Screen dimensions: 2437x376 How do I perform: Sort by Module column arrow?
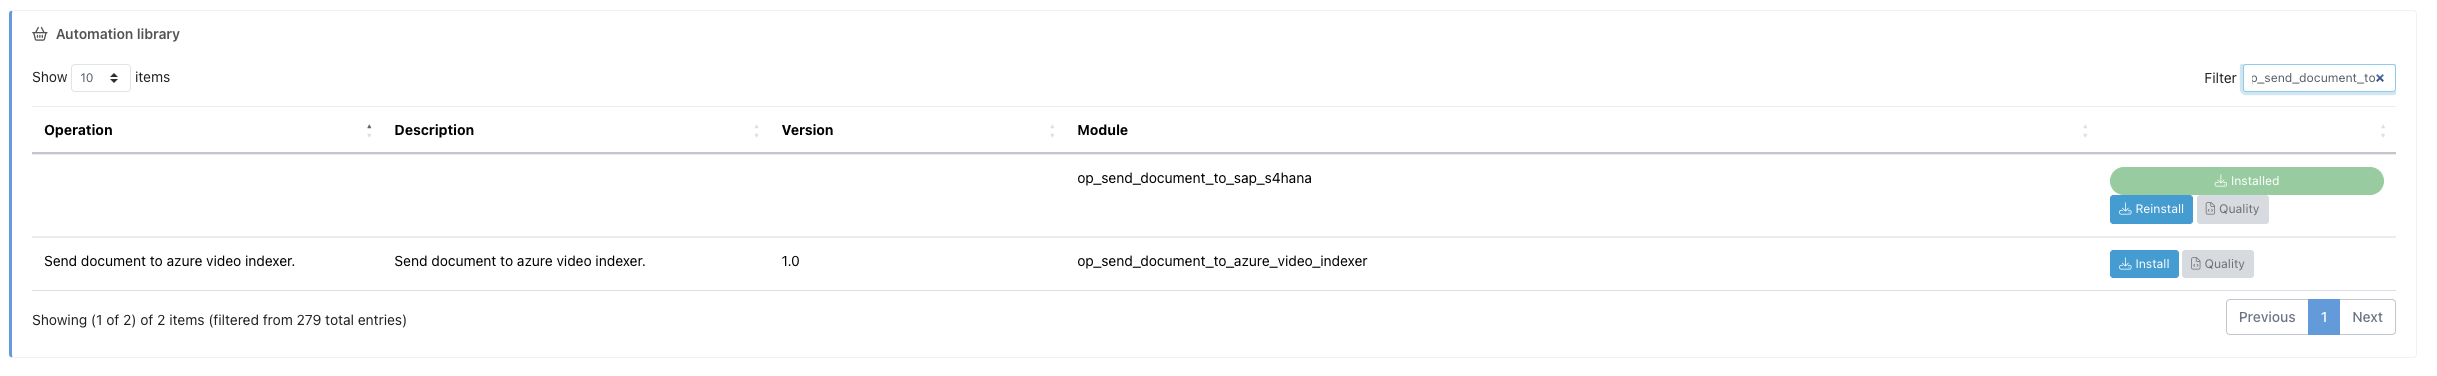pos(2085,131)
